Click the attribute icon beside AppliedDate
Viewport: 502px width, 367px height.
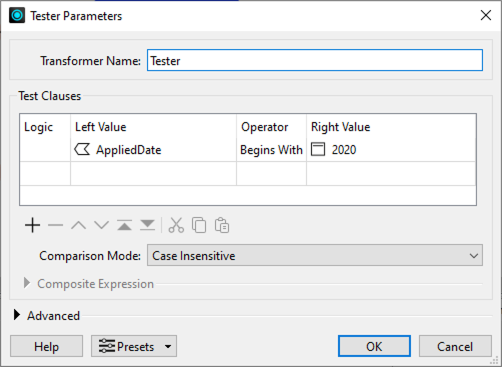coord(82,149)
